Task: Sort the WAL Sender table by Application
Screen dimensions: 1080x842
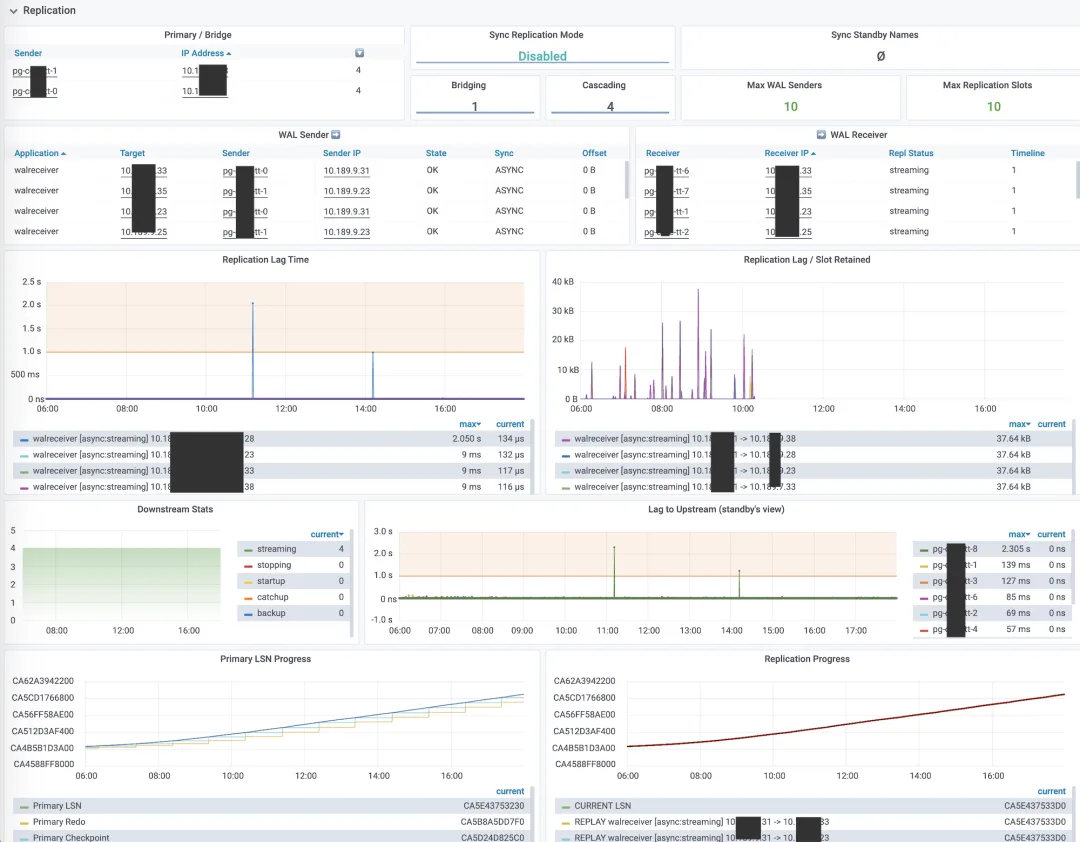Action: pyautogui.click(x=40, y=153)
